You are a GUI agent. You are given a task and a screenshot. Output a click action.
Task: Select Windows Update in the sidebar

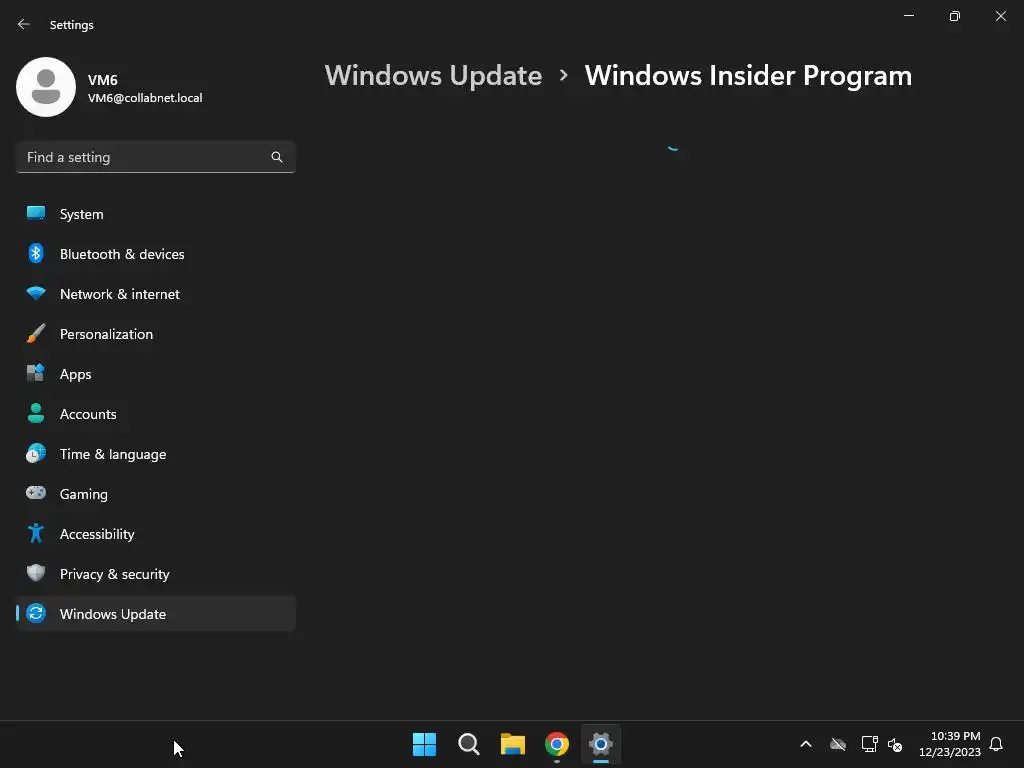tap(155, 614)
